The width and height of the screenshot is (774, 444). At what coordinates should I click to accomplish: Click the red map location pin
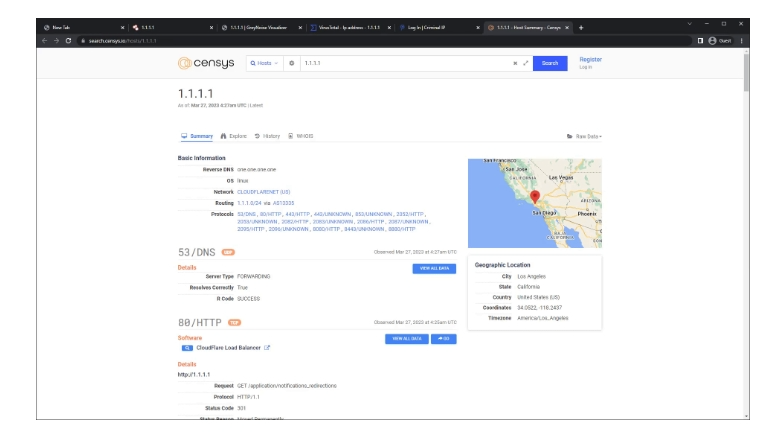535,197
